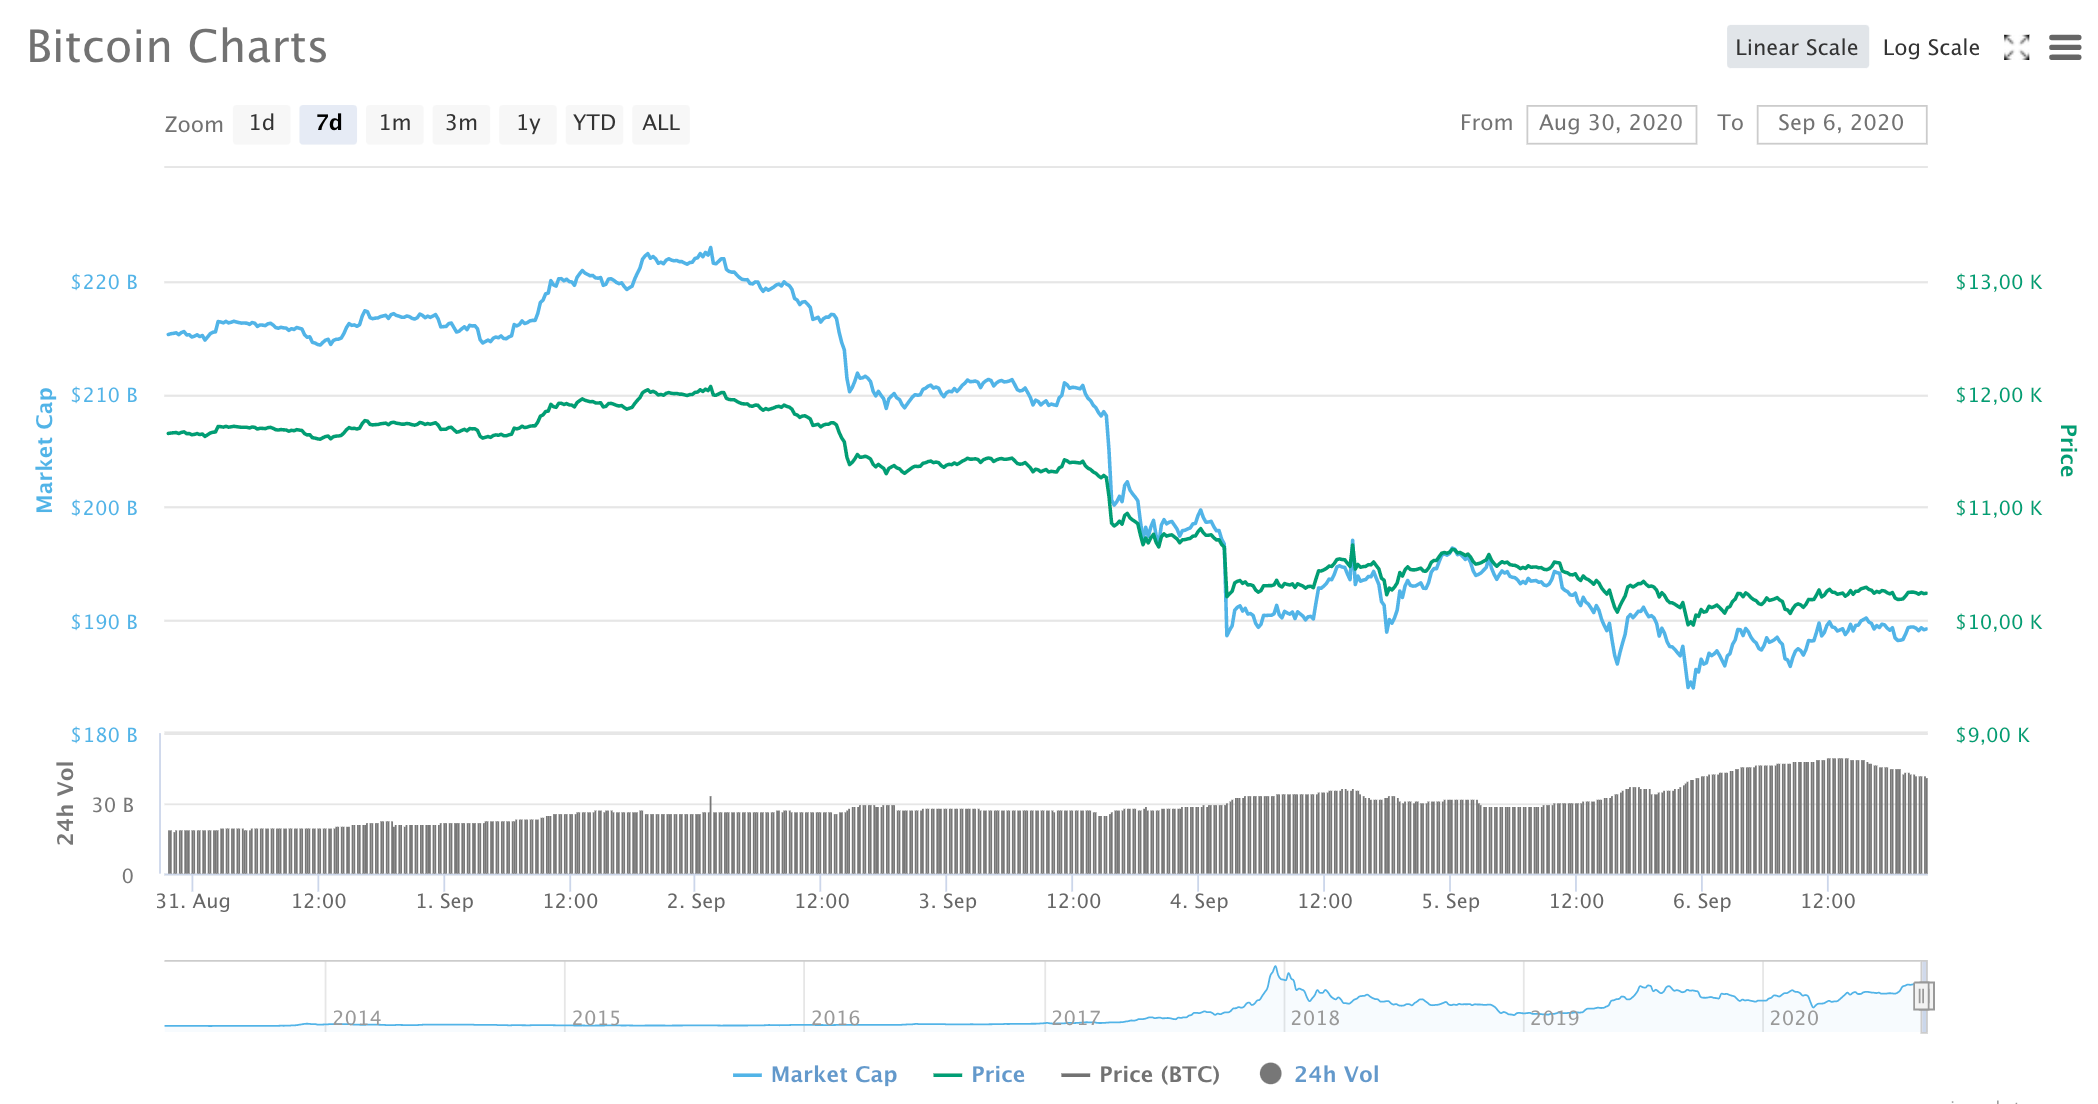The width and height of the screenshot is (2098, 1104).
Task: Click the 24h Vol legend circle icon
Action: 1270,1074
